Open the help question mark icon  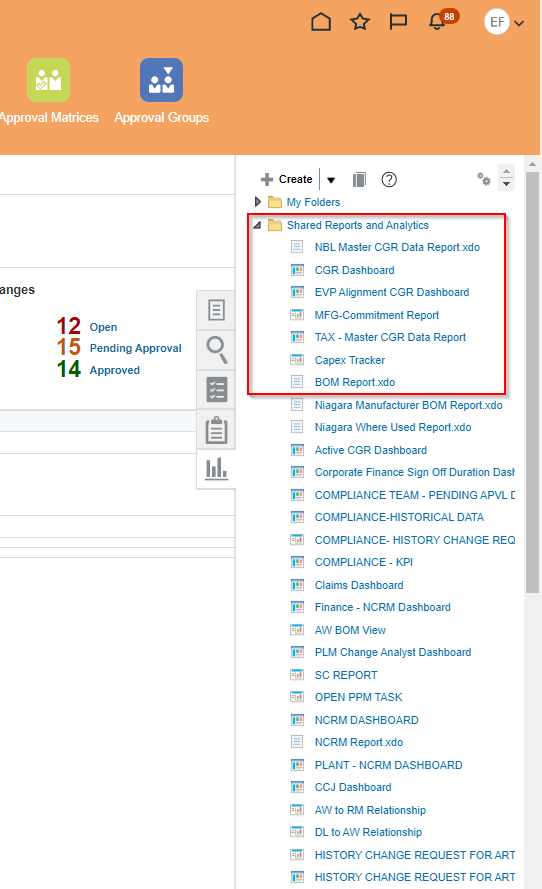click(x=389, y=180)
